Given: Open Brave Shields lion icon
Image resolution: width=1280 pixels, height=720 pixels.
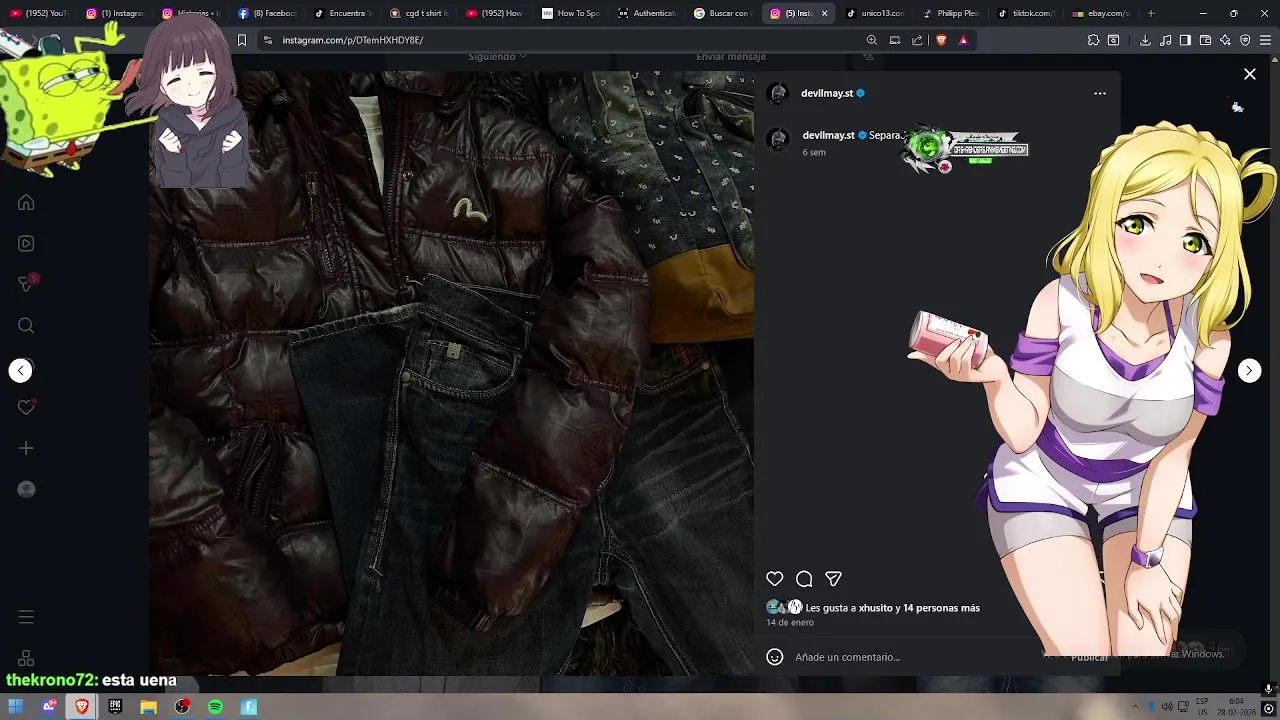Looking at the screenshot, I should [941, 40].
